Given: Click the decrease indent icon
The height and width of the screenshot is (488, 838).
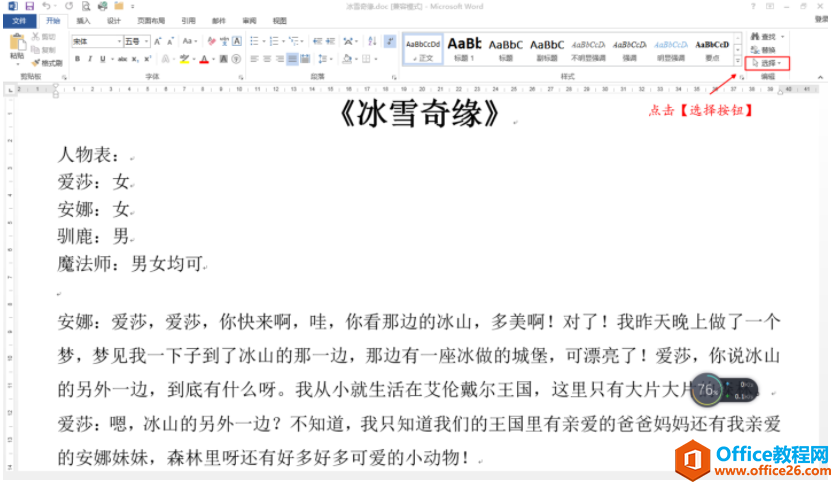Looking at the screenshot, I should pos(317,41).
